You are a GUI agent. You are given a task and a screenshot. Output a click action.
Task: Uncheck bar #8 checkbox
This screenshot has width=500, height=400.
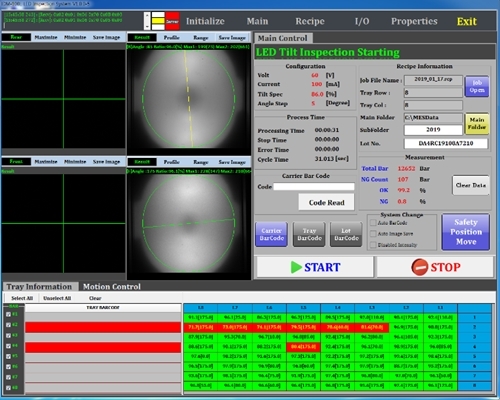pyautogui.click(x=8, y=388)
